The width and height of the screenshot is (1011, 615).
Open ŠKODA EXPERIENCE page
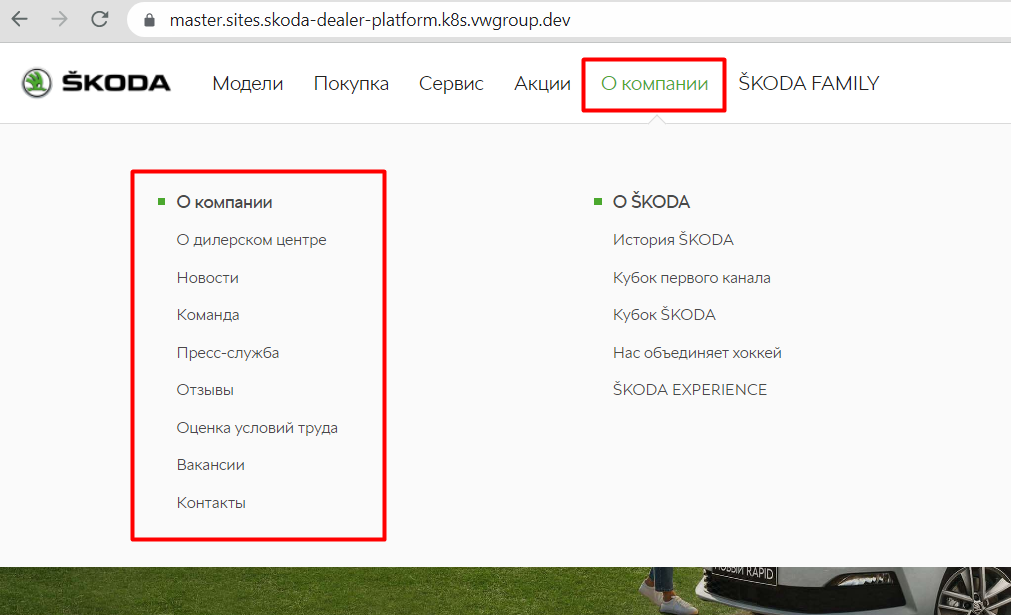click(x=690, y=389)
